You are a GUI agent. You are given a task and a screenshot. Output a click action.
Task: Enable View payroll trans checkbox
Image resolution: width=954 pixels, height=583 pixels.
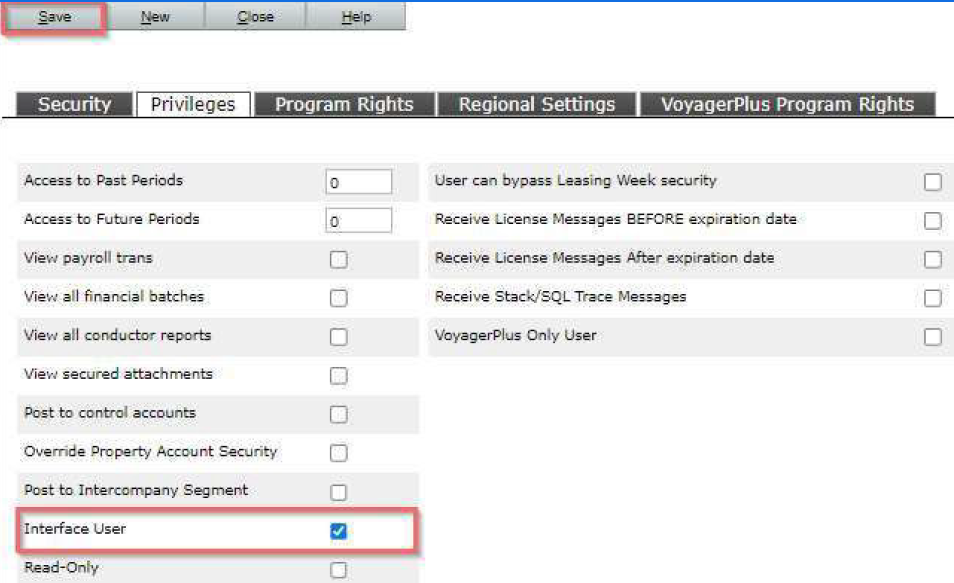pyautogui.click(x=339, y=260)
